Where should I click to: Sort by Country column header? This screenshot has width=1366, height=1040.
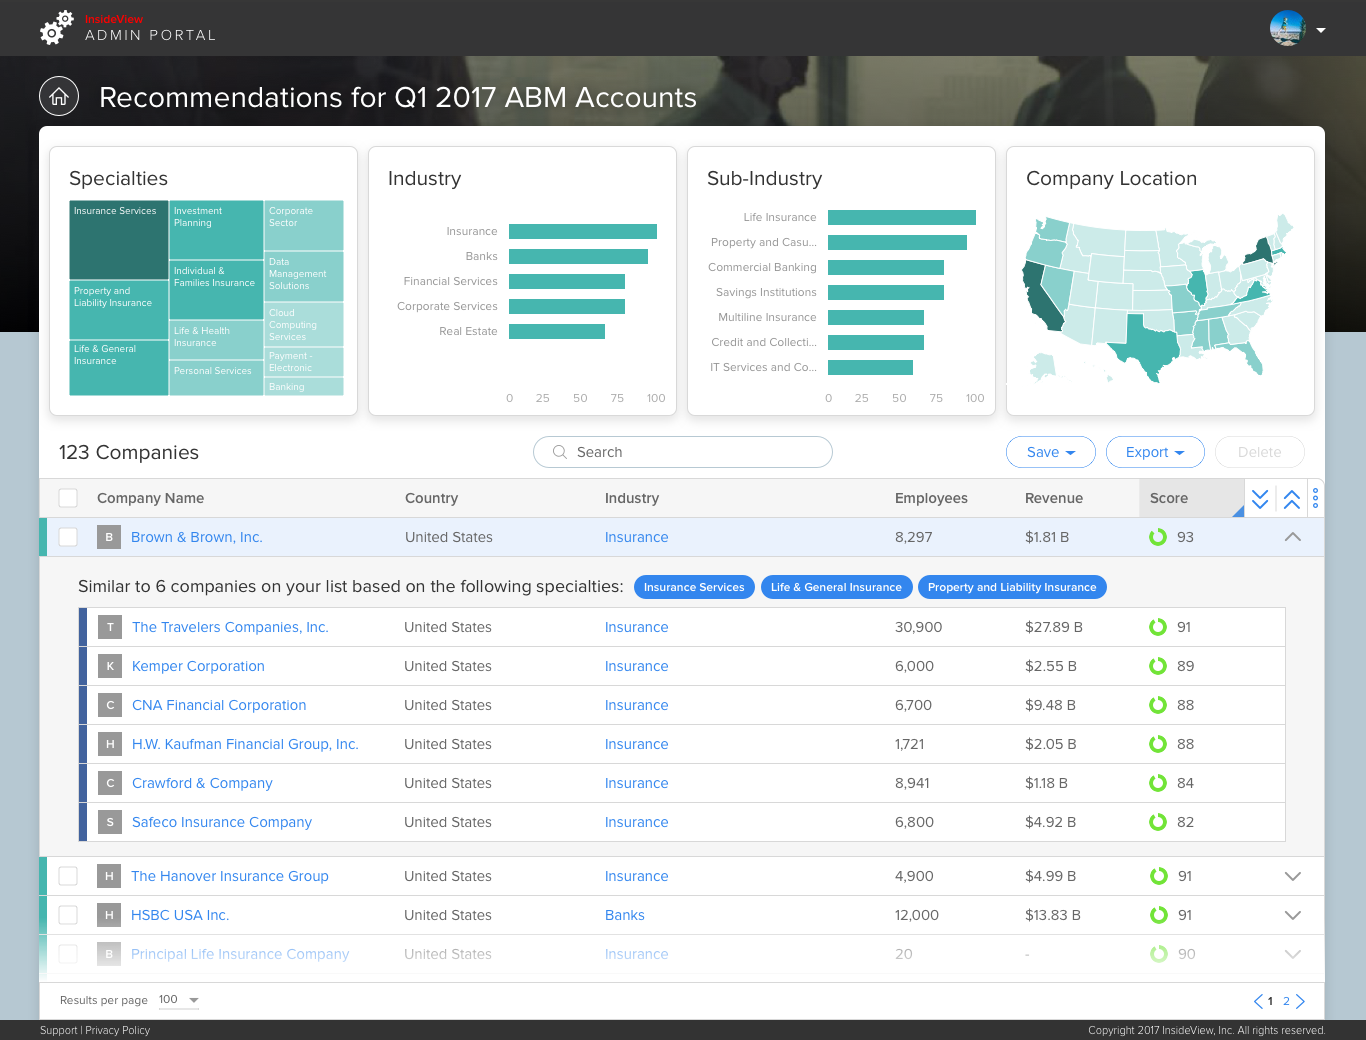click(431, 498)
